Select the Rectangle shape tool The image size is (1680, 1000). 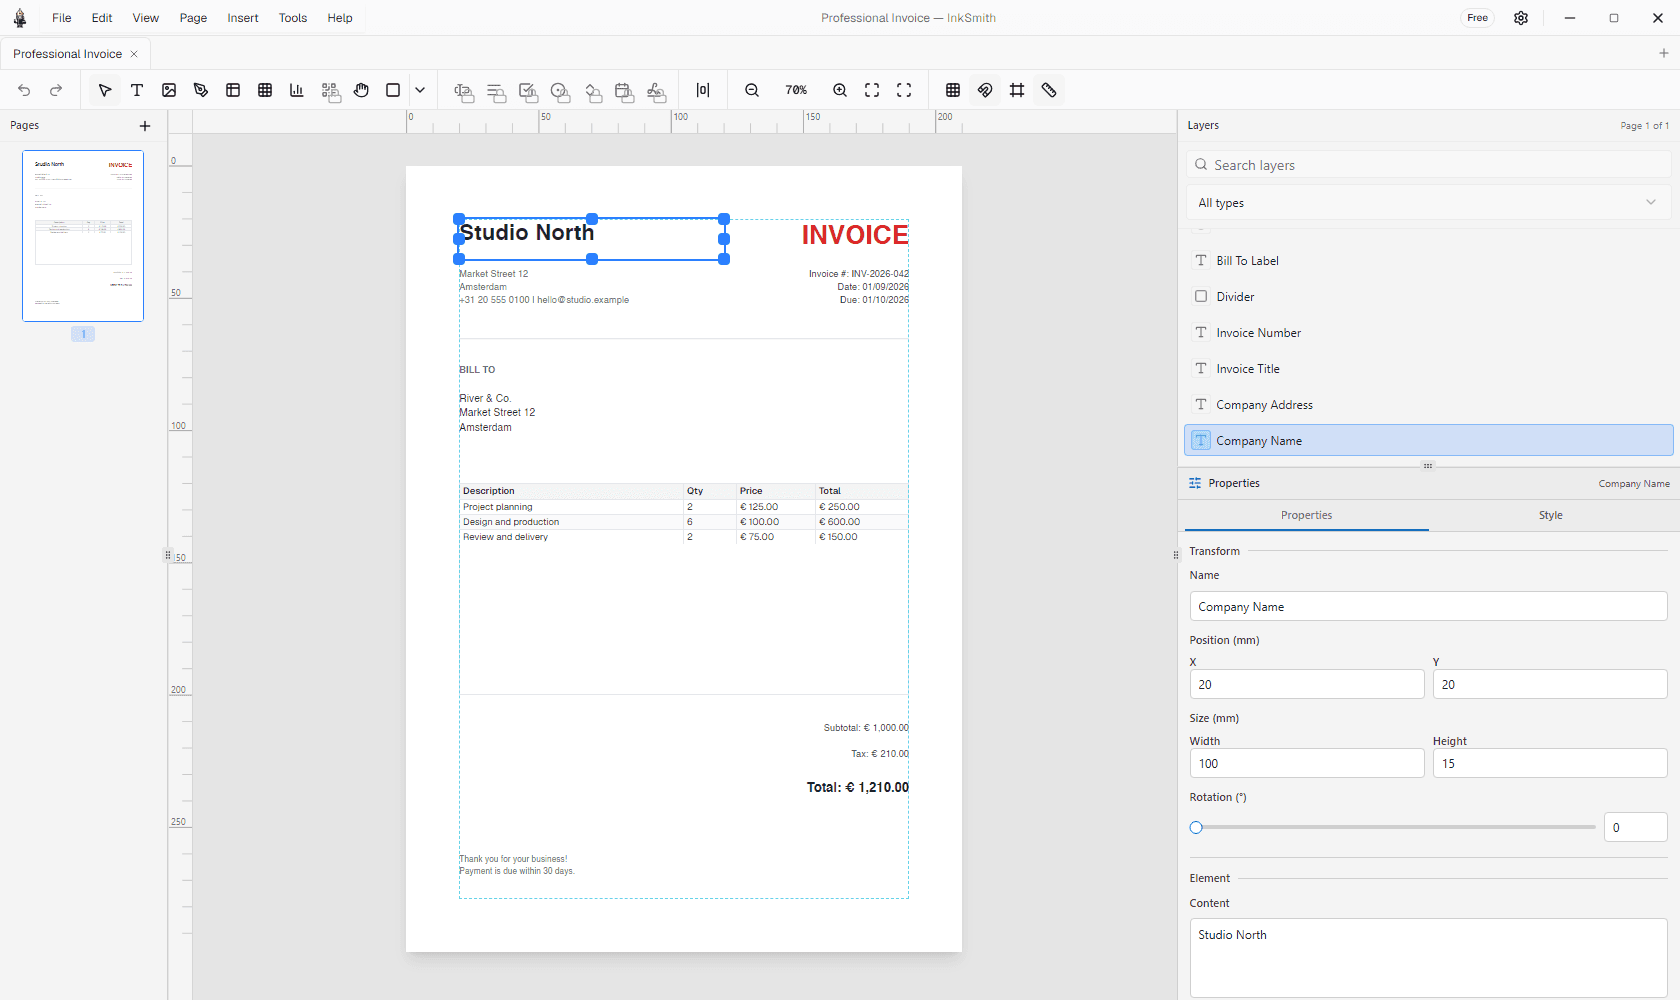tap(393, 90)
